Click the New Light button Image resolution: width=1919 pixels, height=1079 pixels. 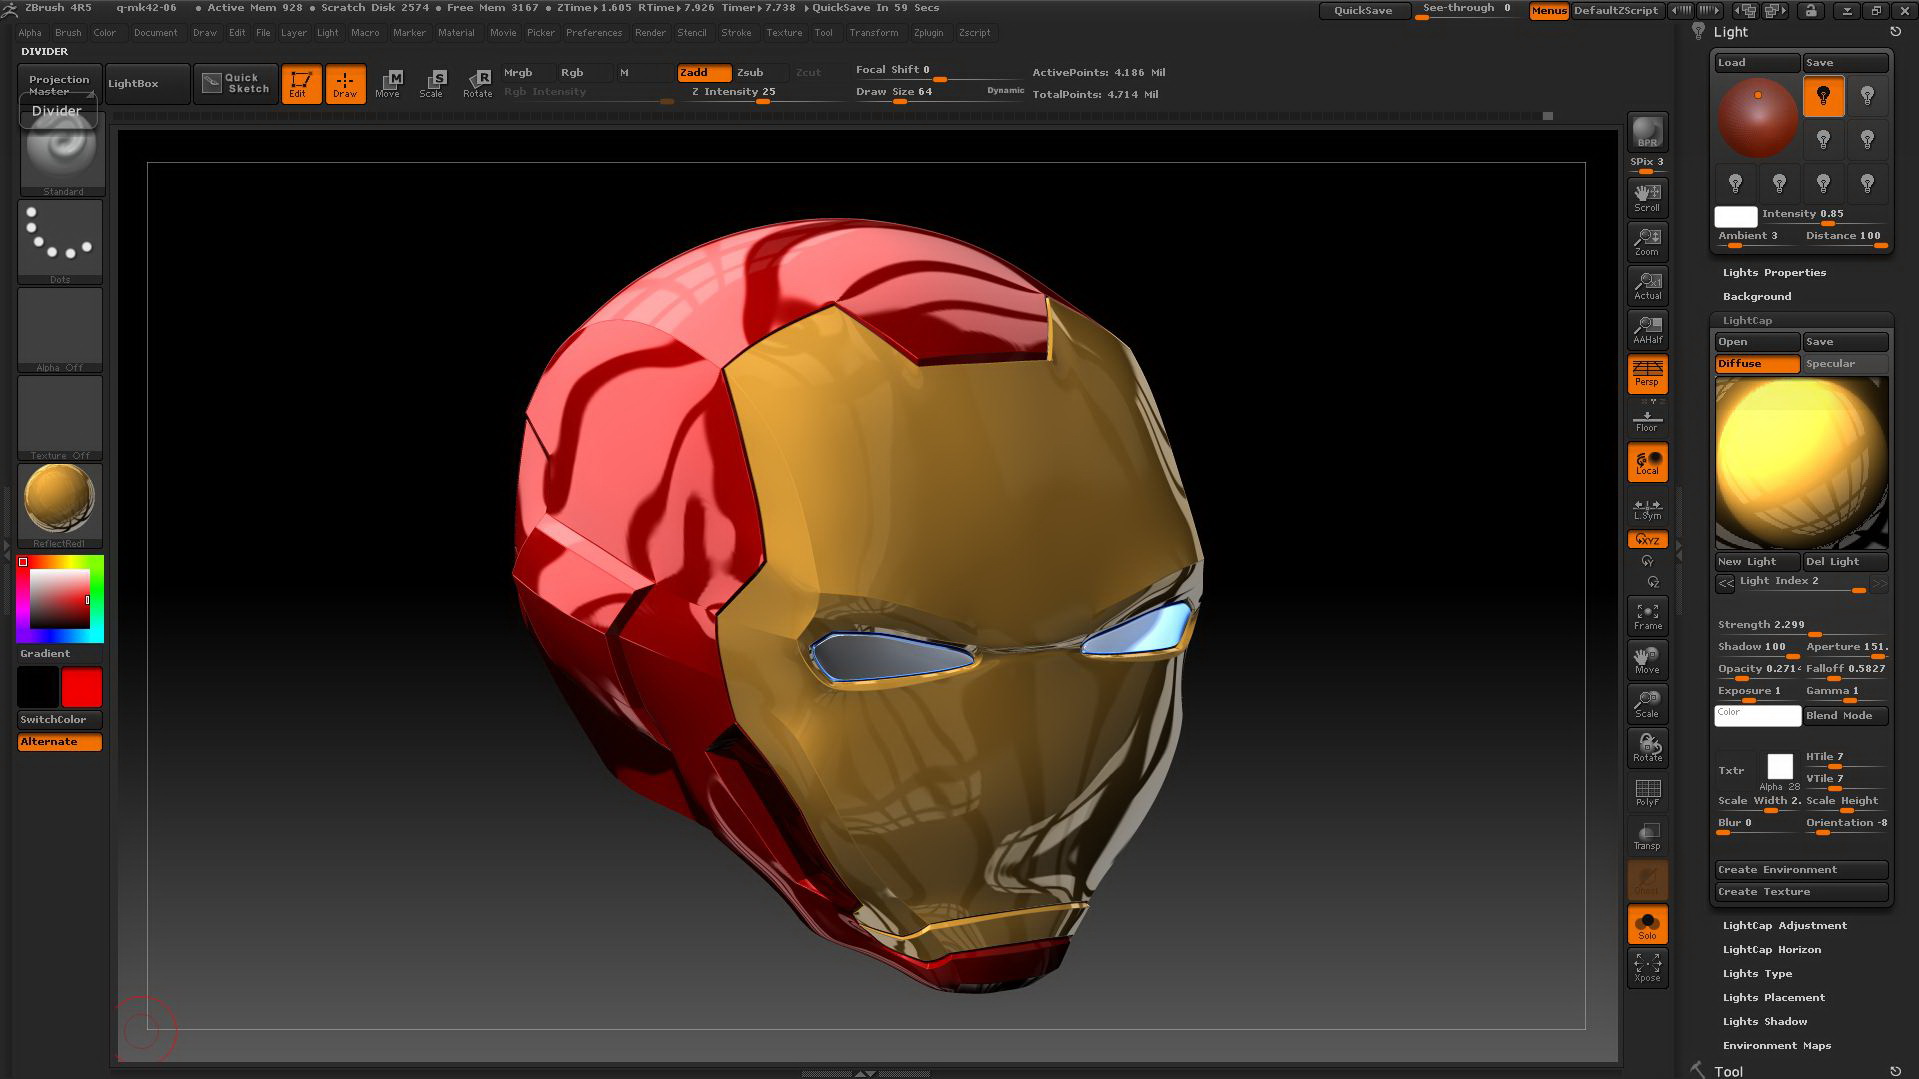click(x=1757, y=561)
